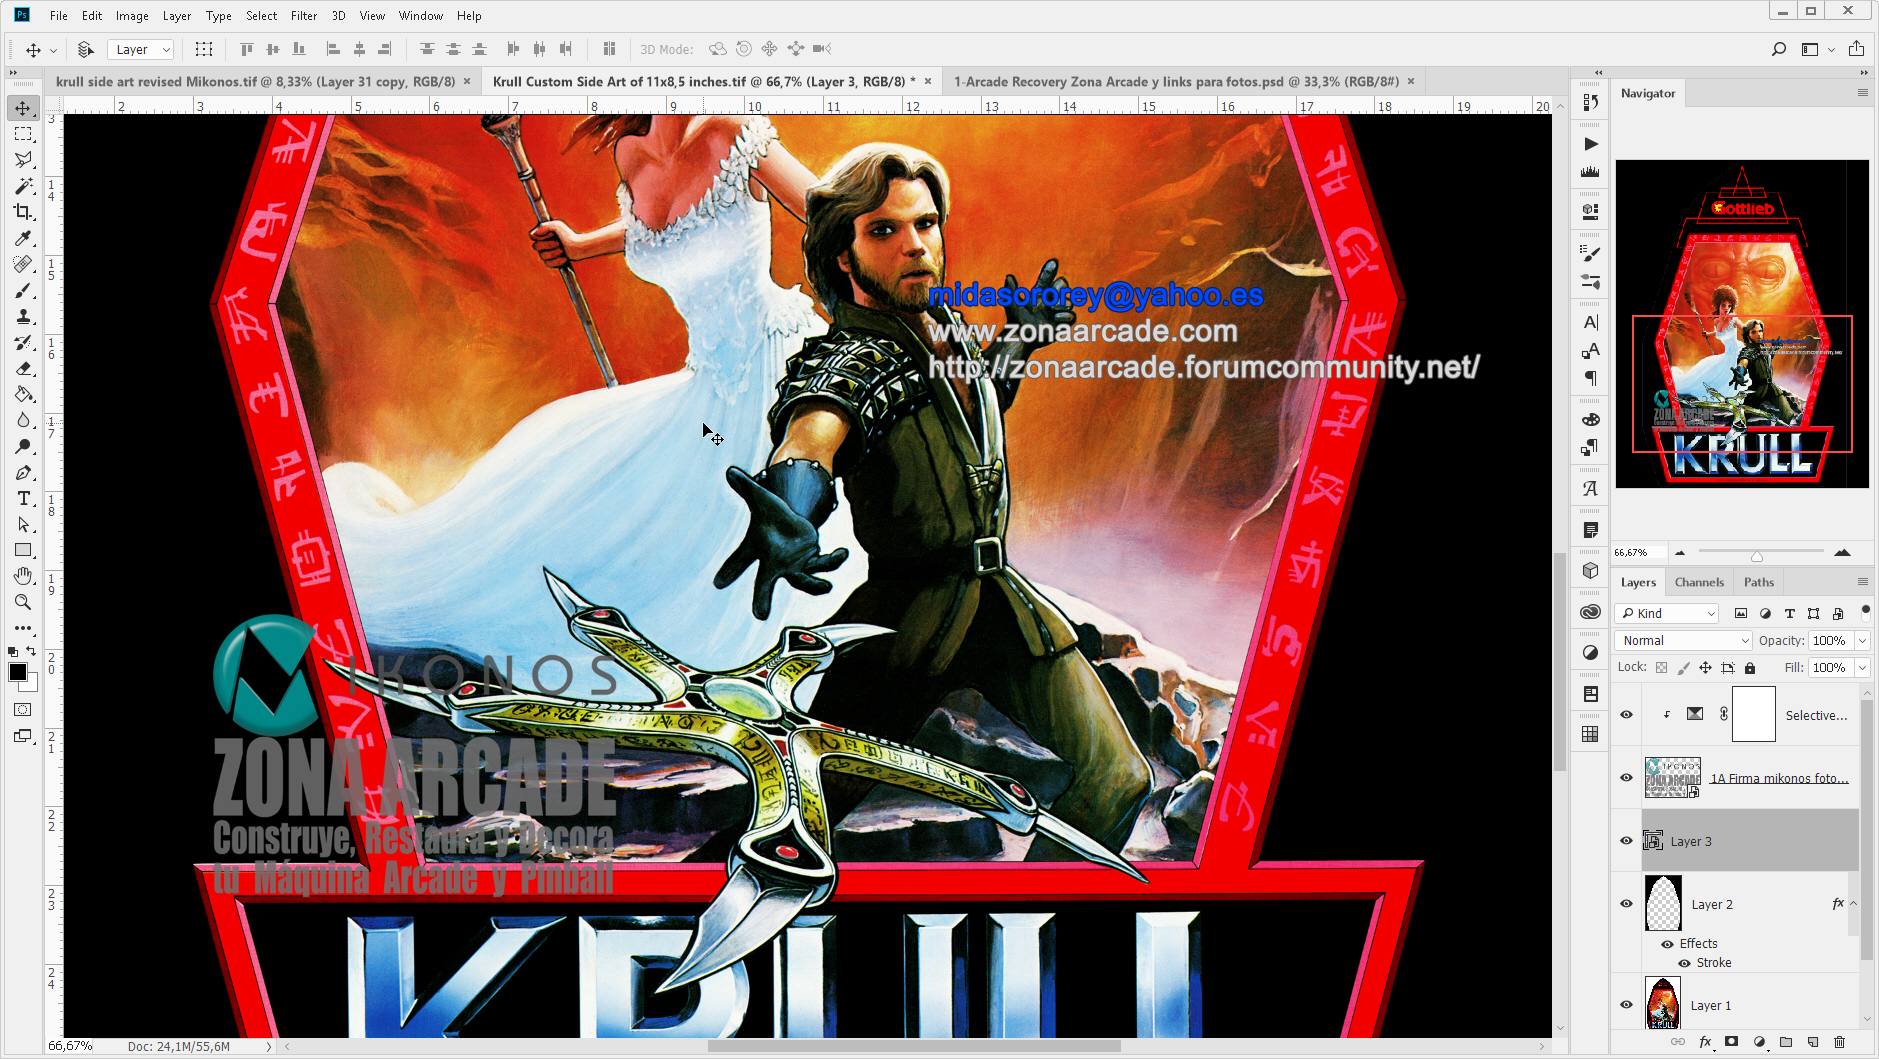
Task: Select the Layer 3 thumbnail
Action: [1654, 840]
